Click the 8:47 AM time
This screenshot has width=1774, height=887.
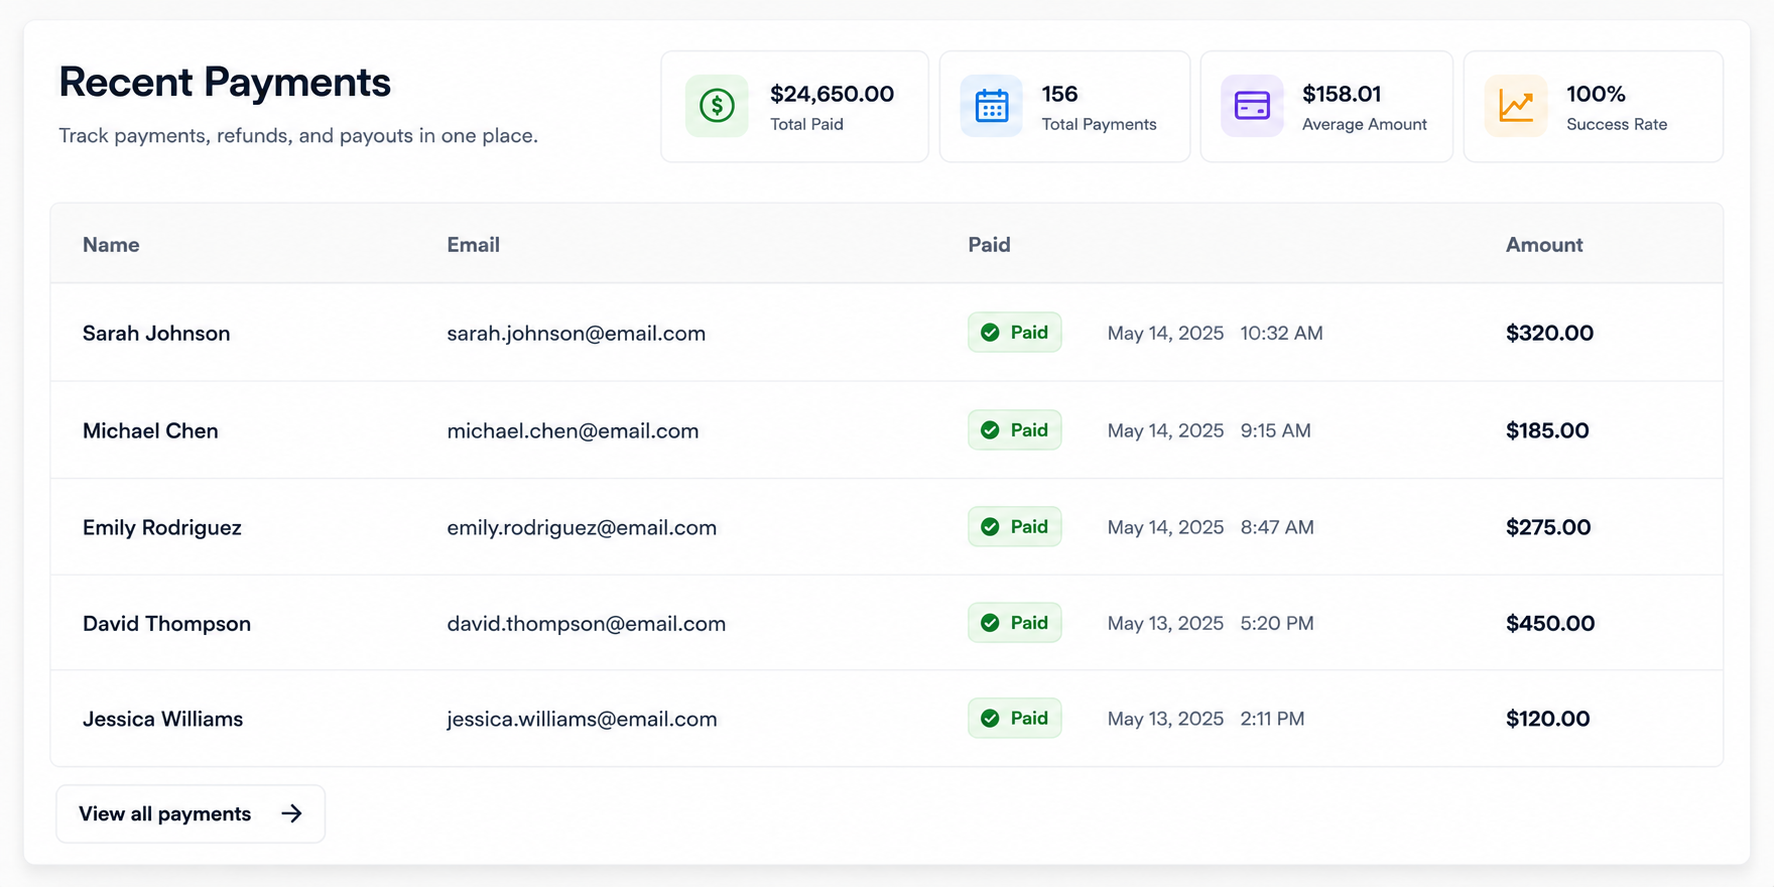pos(1277,528)
